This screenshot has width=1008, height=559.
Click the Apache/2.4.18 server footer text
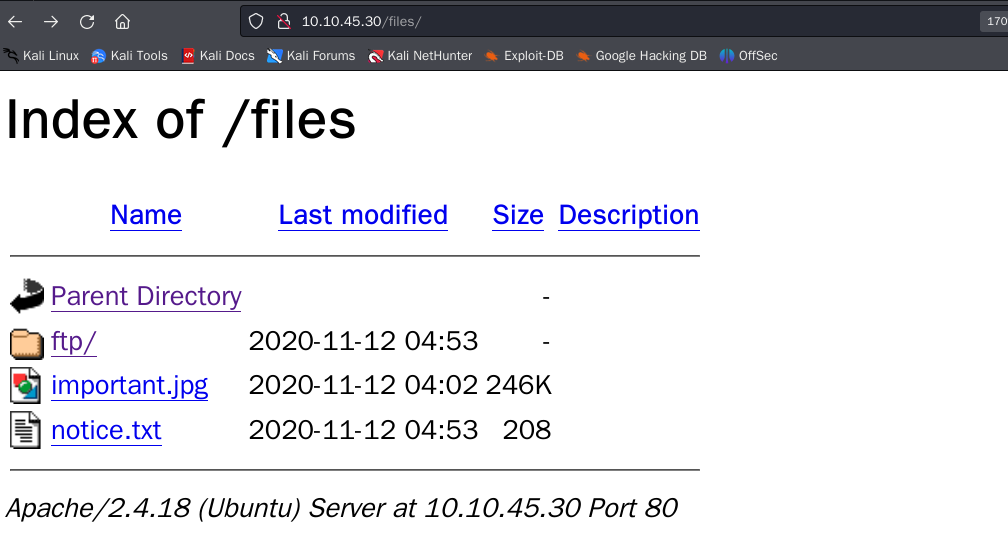pyautogui.click(x=341, y=508)
